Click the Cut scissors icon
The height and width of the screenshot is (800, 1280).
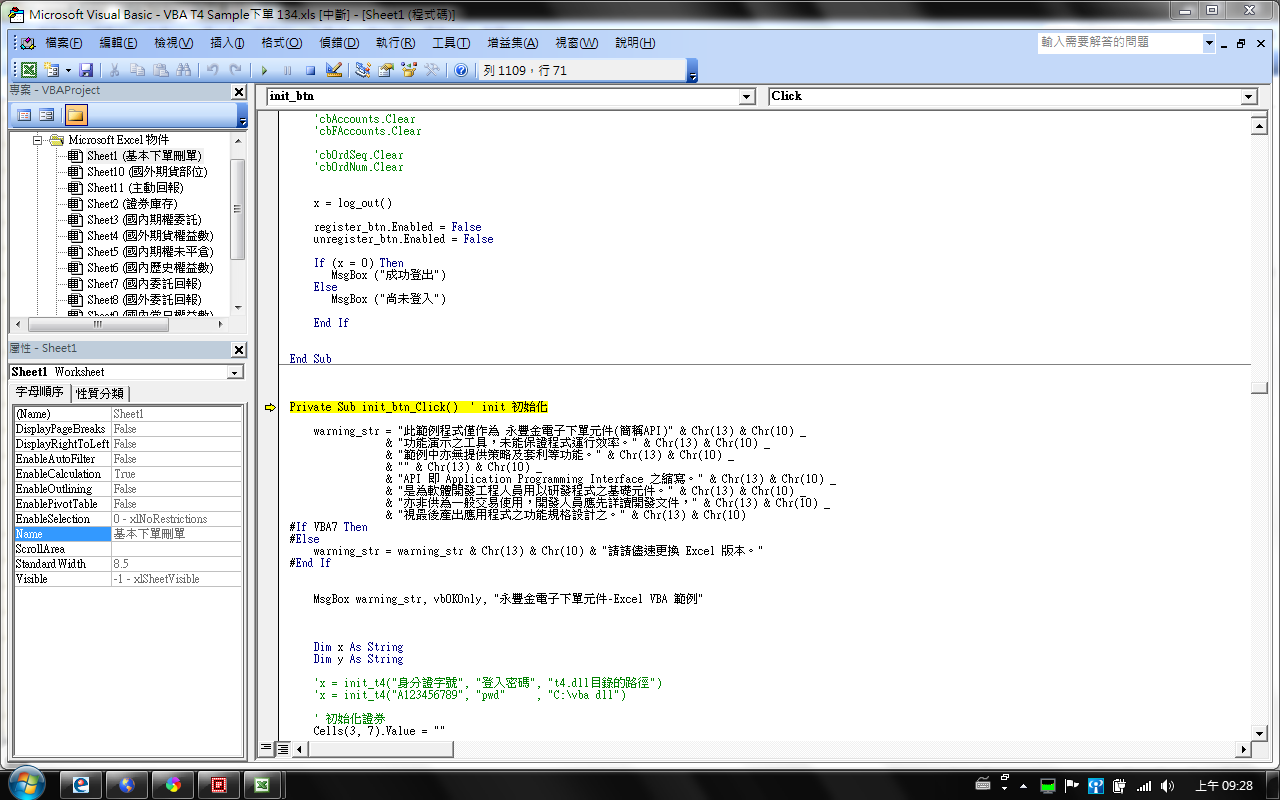pos(115,70)
